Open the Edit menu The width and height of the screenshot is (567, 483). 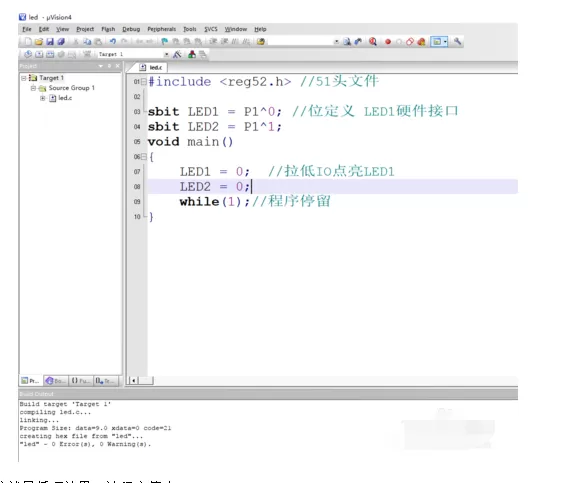point(44,29)
